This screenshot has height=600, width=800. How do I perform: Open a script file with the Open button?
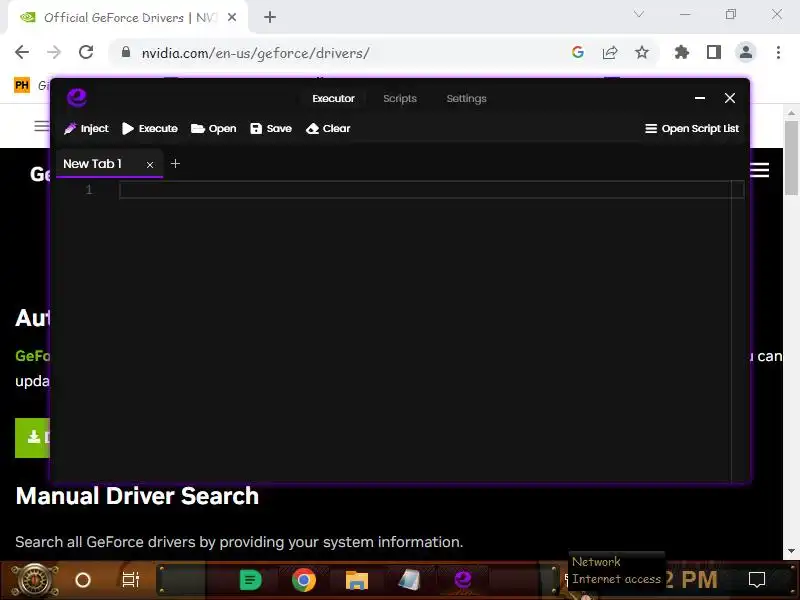point(214,129)
